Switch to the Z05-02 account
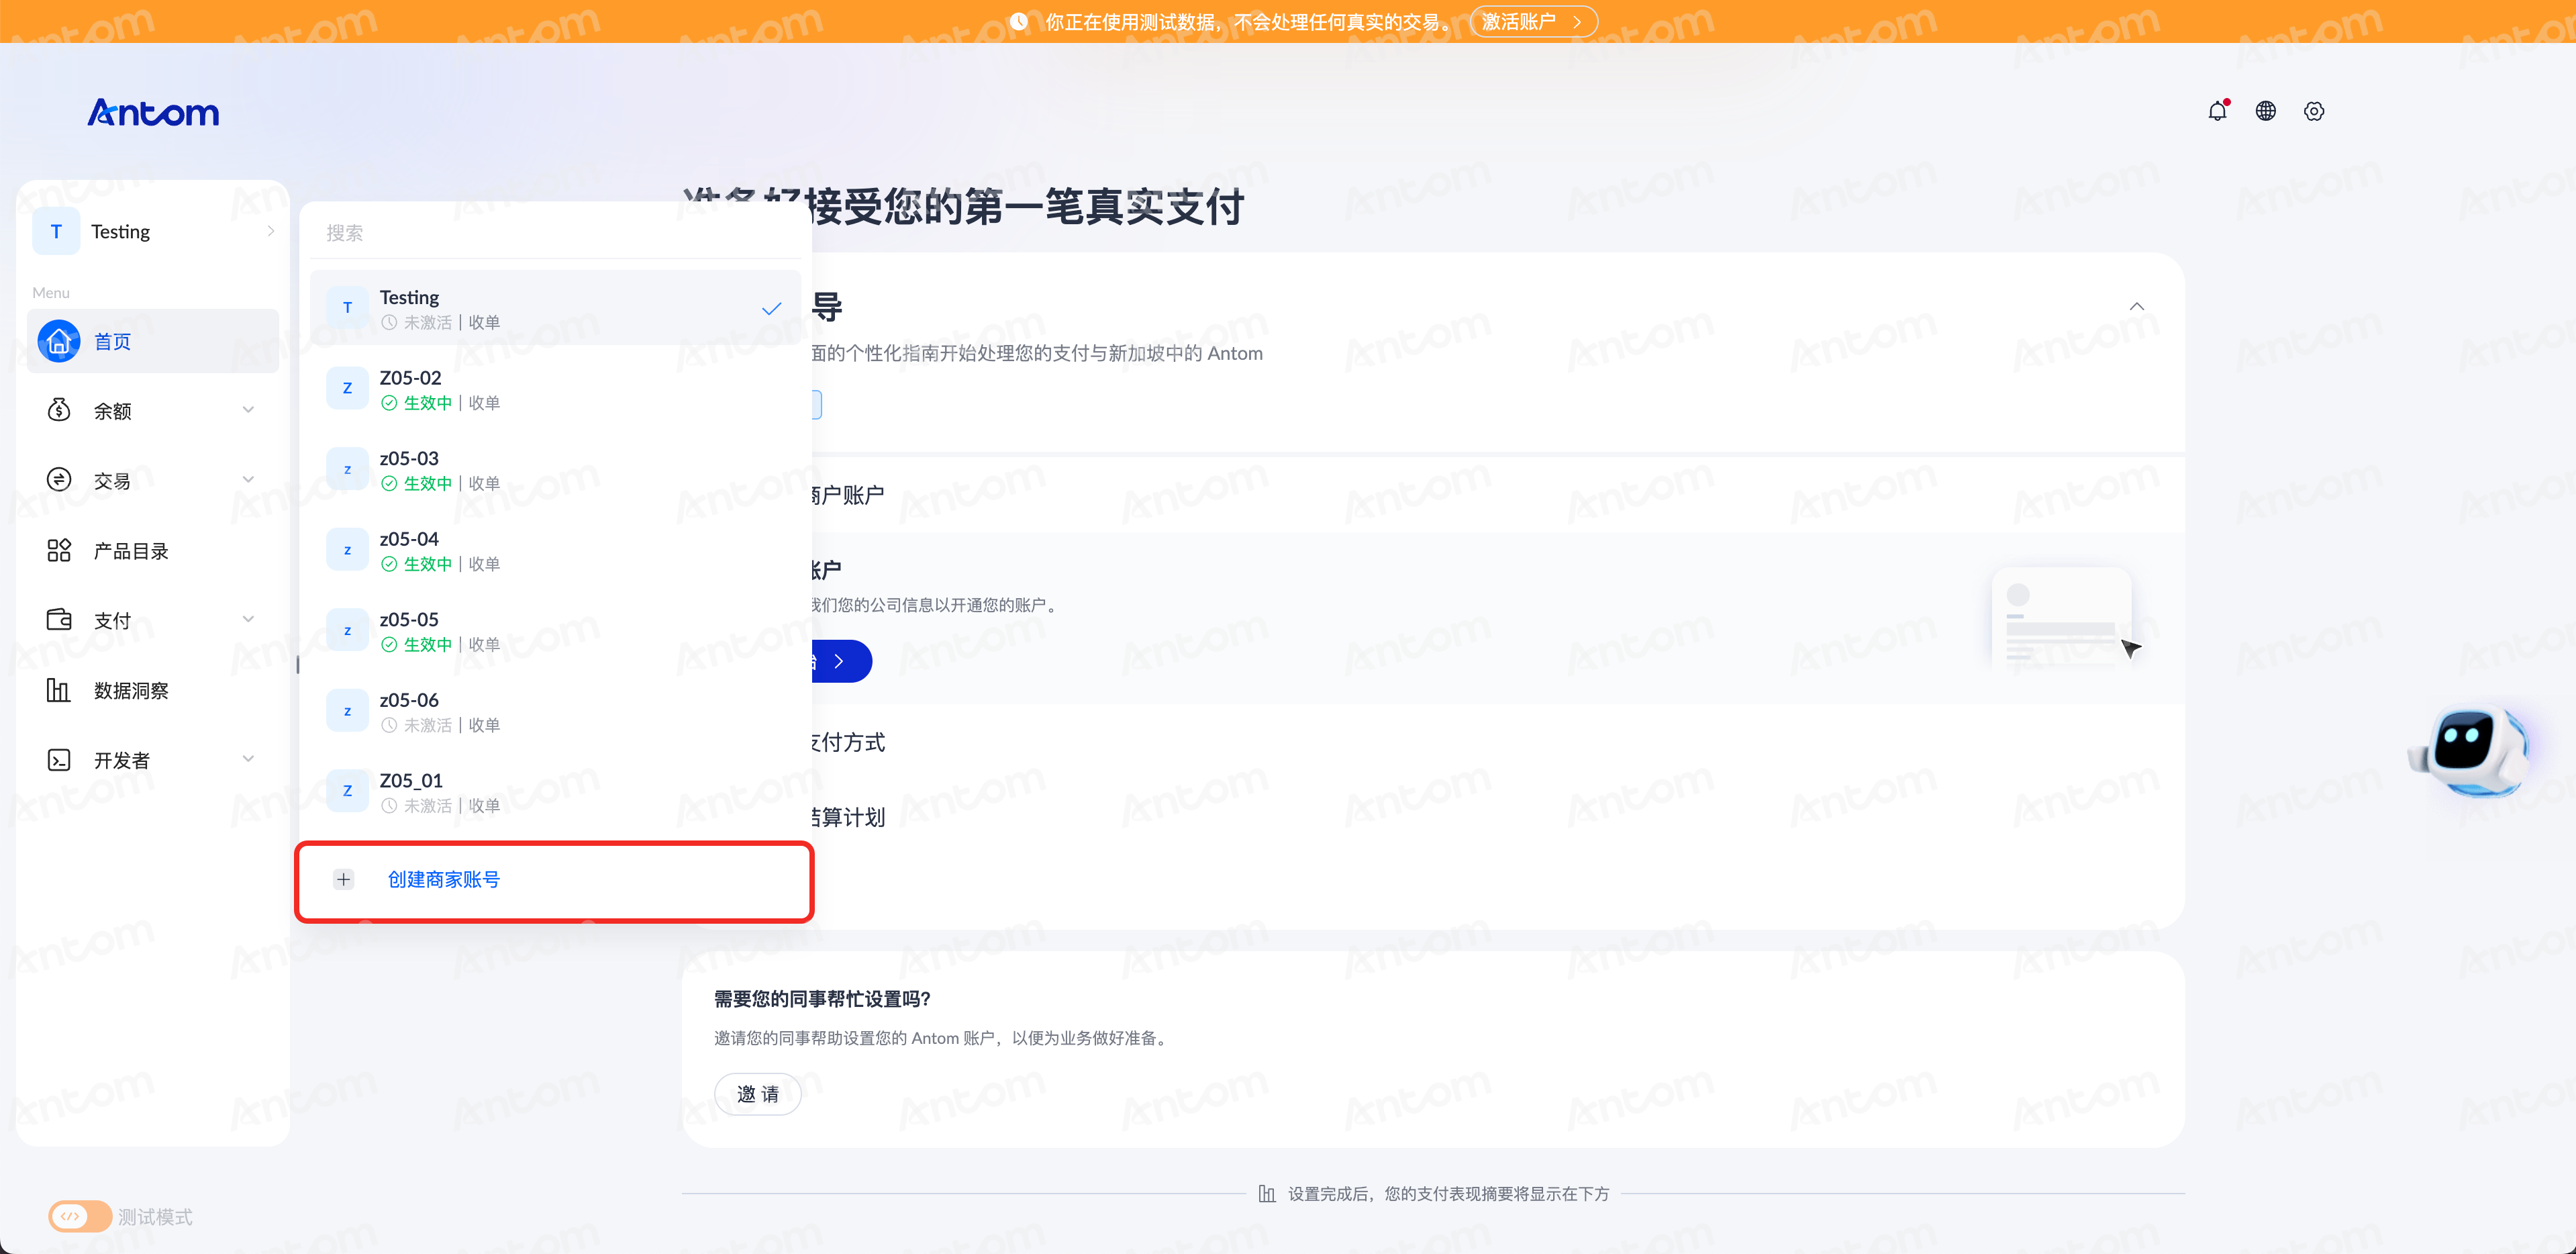This screenshot has height=1254, width=2576. [x=555, y=388]
